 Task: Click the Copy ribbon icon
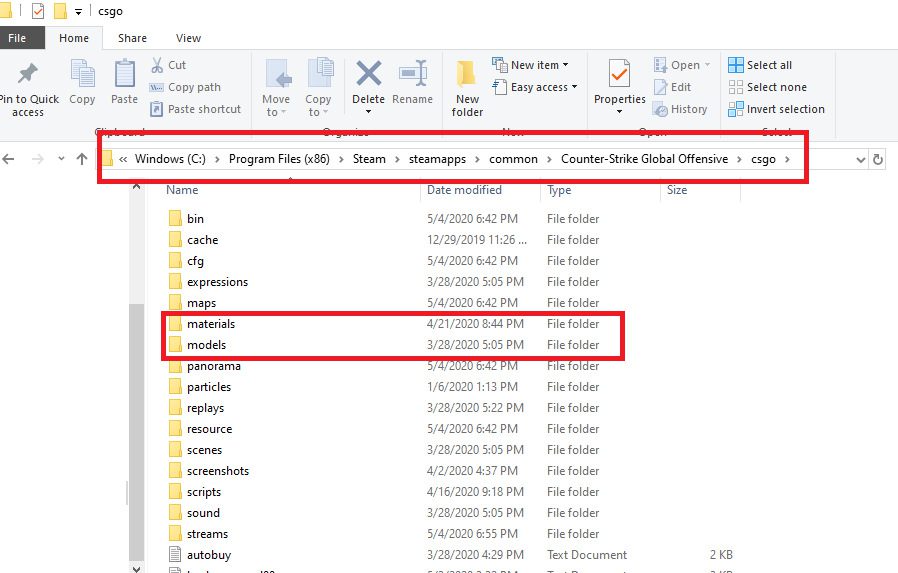(x=82, y=75)
